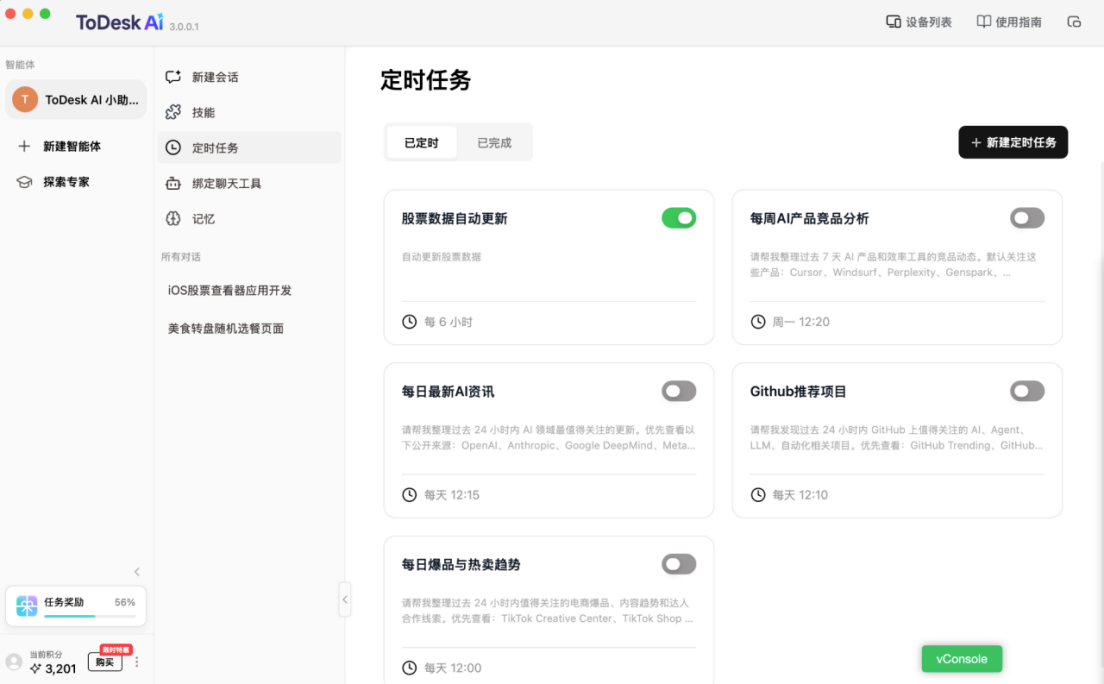Image resolution: width=1104 pixels, height=684 pixels.
Task: Click the 任务奖励 progress bar
Action: coord(89,616)
